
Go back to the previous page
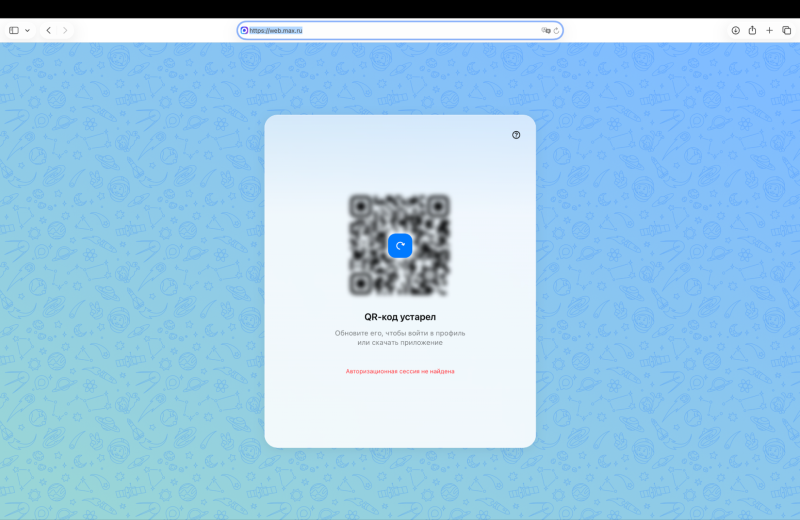click(x=48, y=31)
